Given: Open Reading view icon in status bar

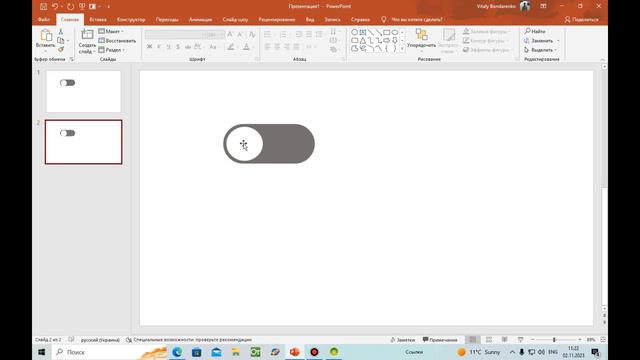Looking at the screenshot, I should [504, 340].
